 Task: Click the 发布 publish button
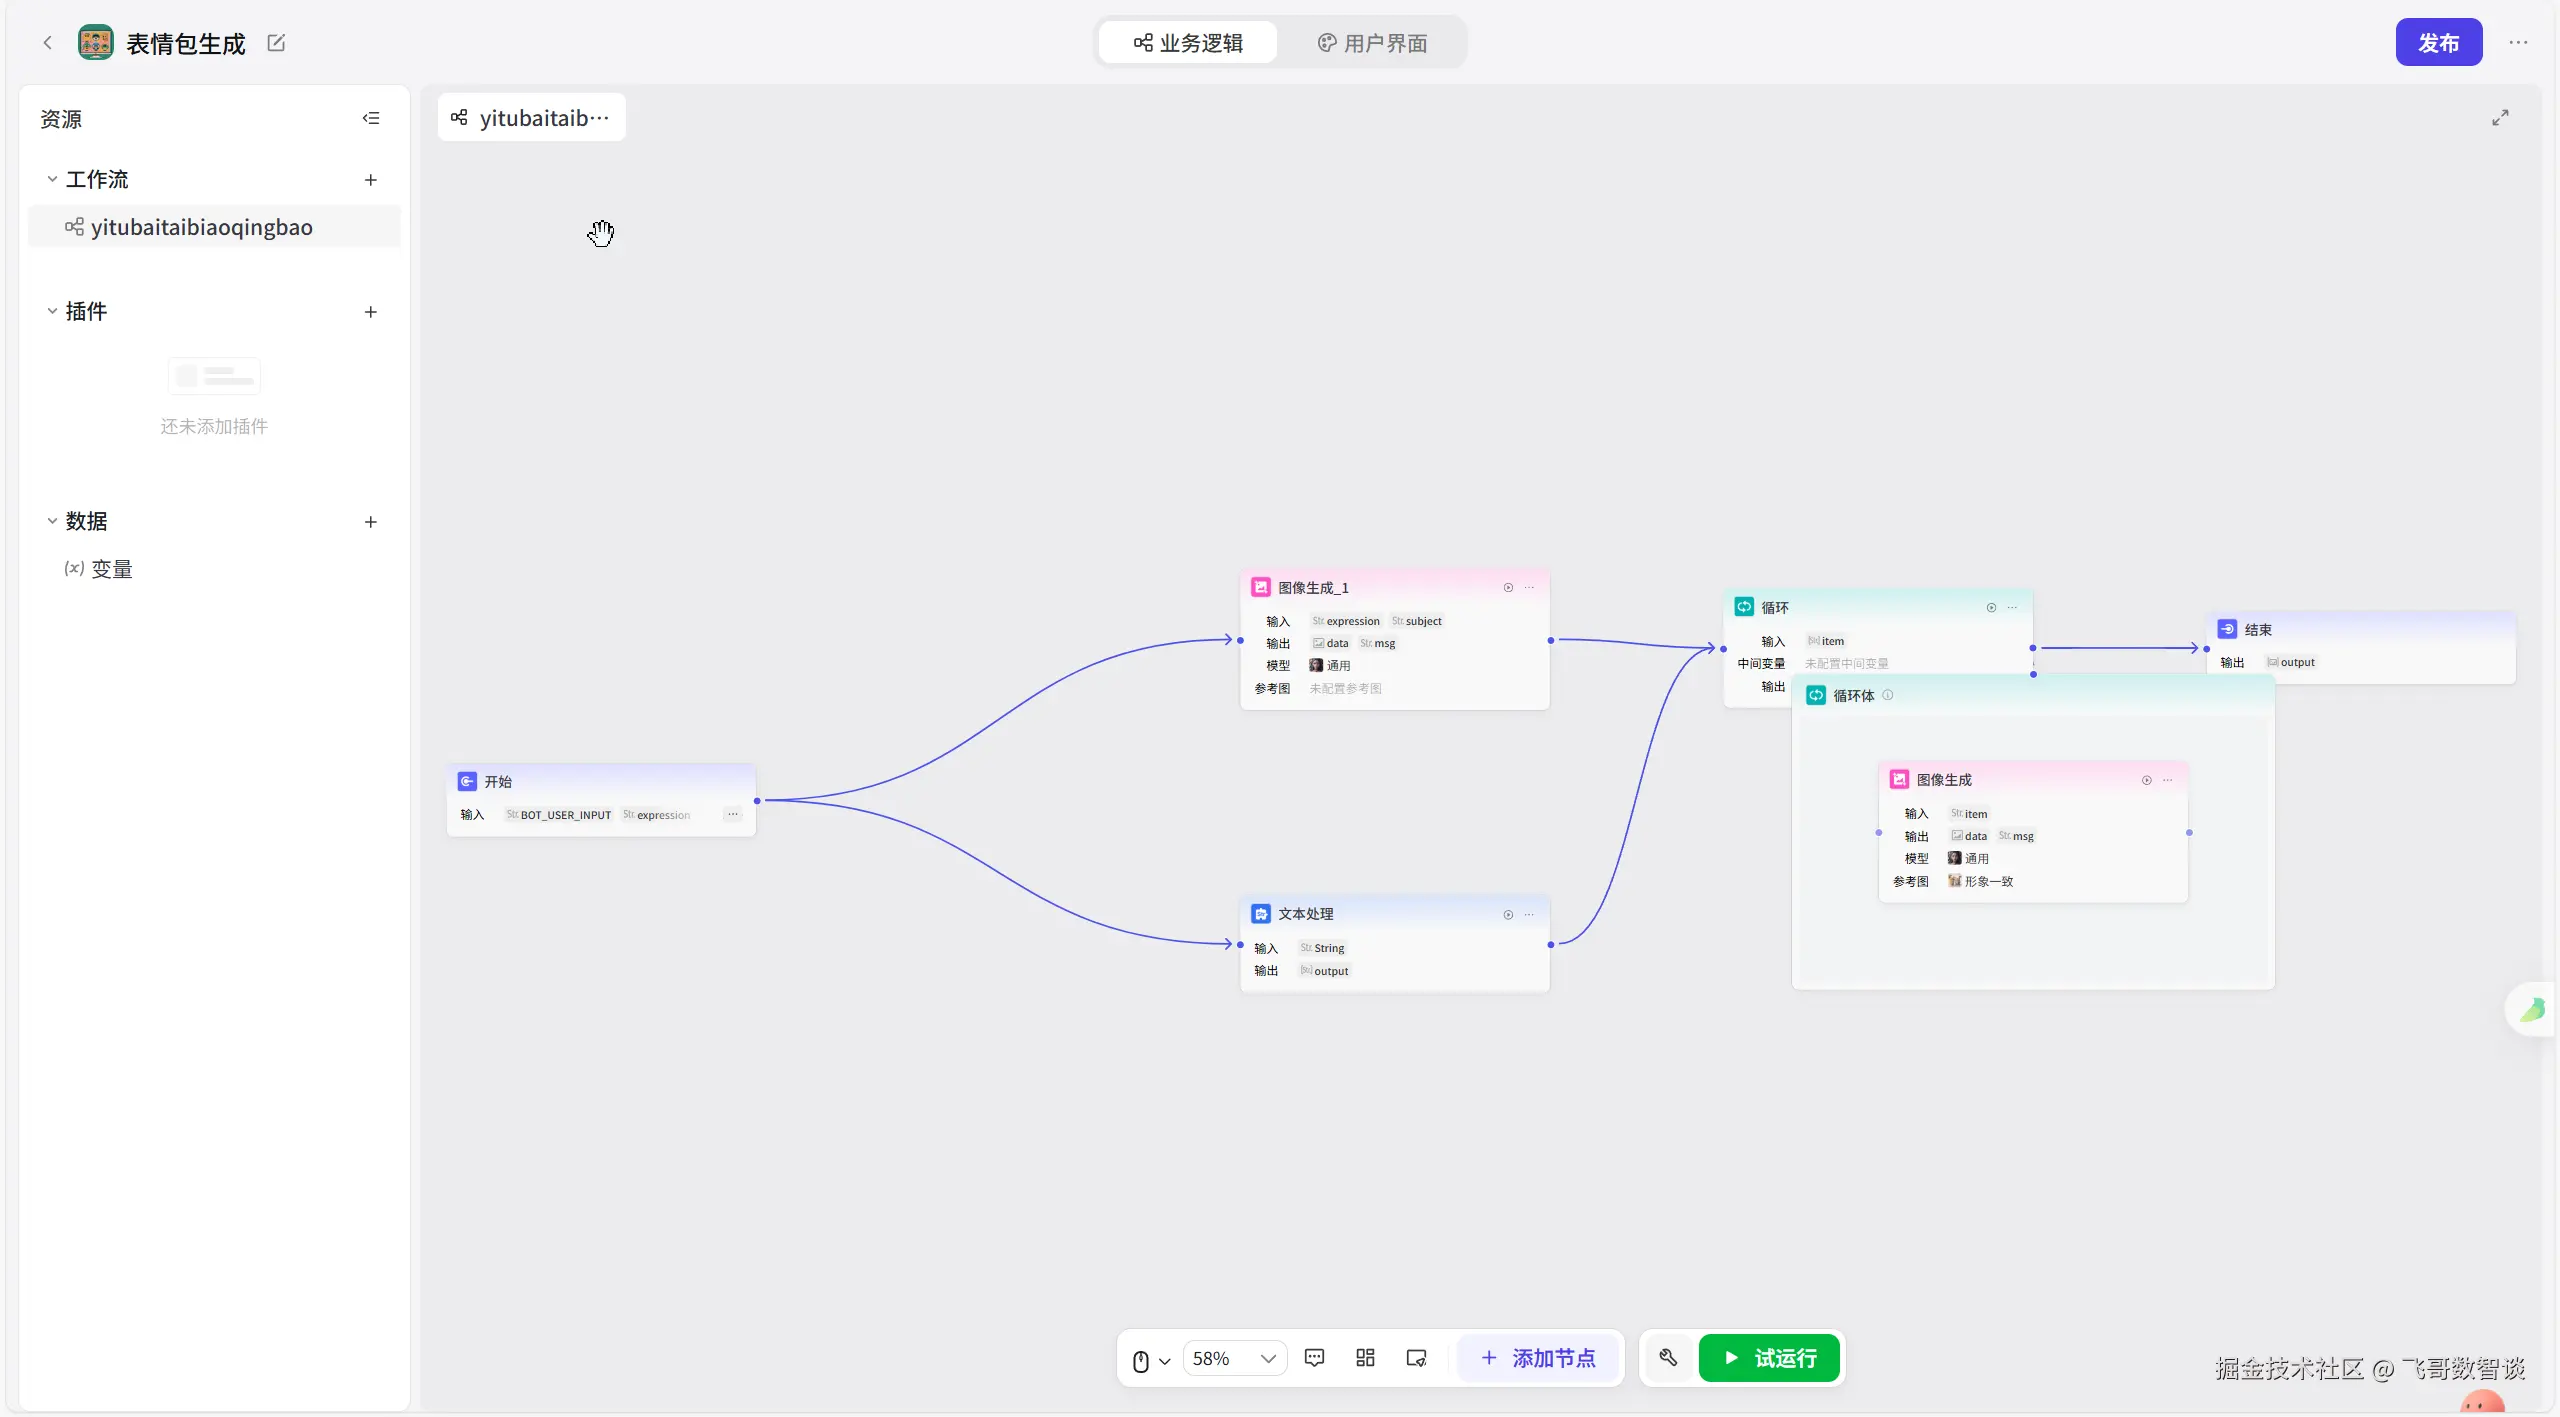(x=2438, y=43)
